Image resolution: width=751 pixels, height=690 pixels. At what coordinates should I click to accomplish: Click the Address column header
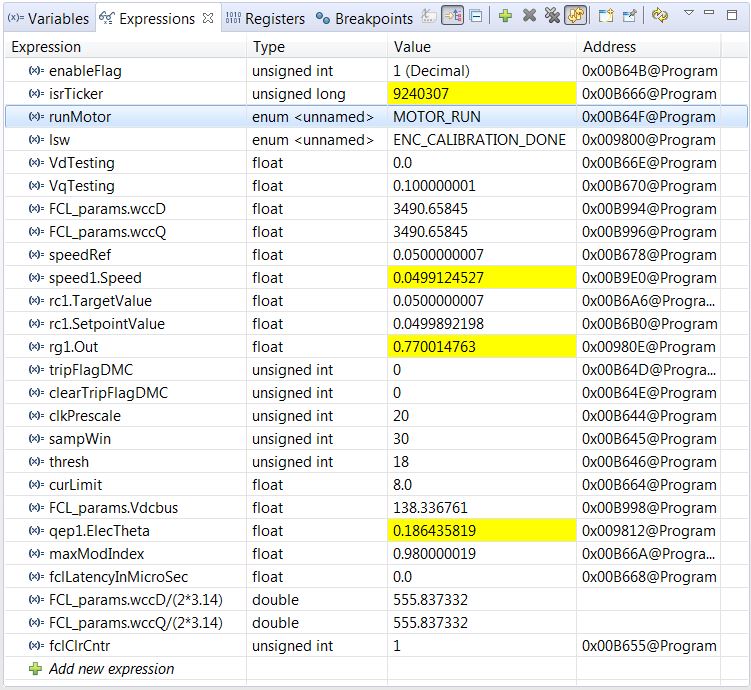click(x=609, y=47)
